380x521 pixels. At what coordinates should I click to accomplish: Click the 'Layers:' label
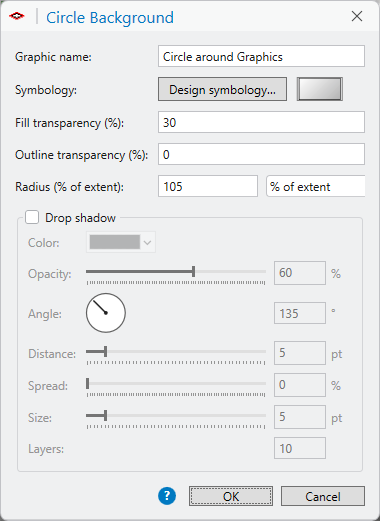pos(46,449)
